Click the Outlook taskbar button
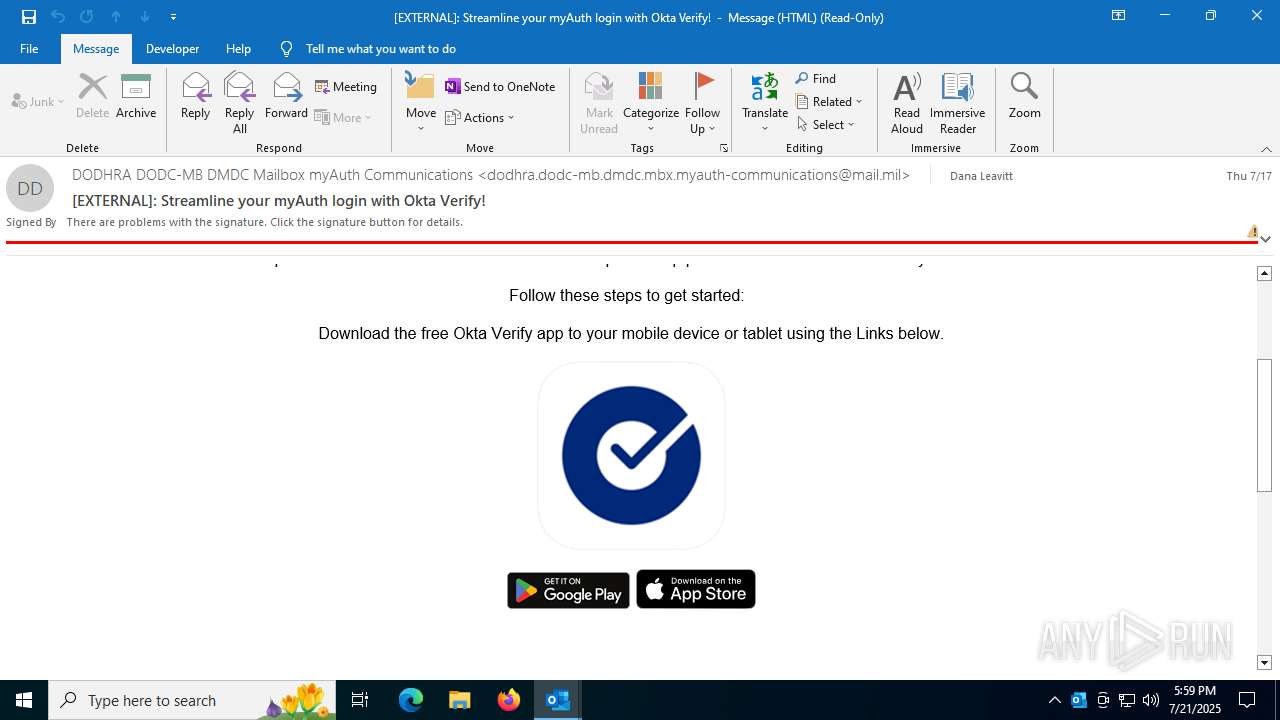Image resolution: width=1280 pixels, height=720 pixels. 558,700
